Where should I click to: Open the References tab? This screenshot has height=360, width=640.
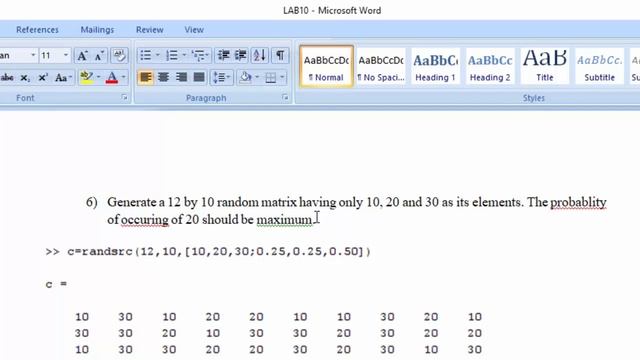coord(37,30)
